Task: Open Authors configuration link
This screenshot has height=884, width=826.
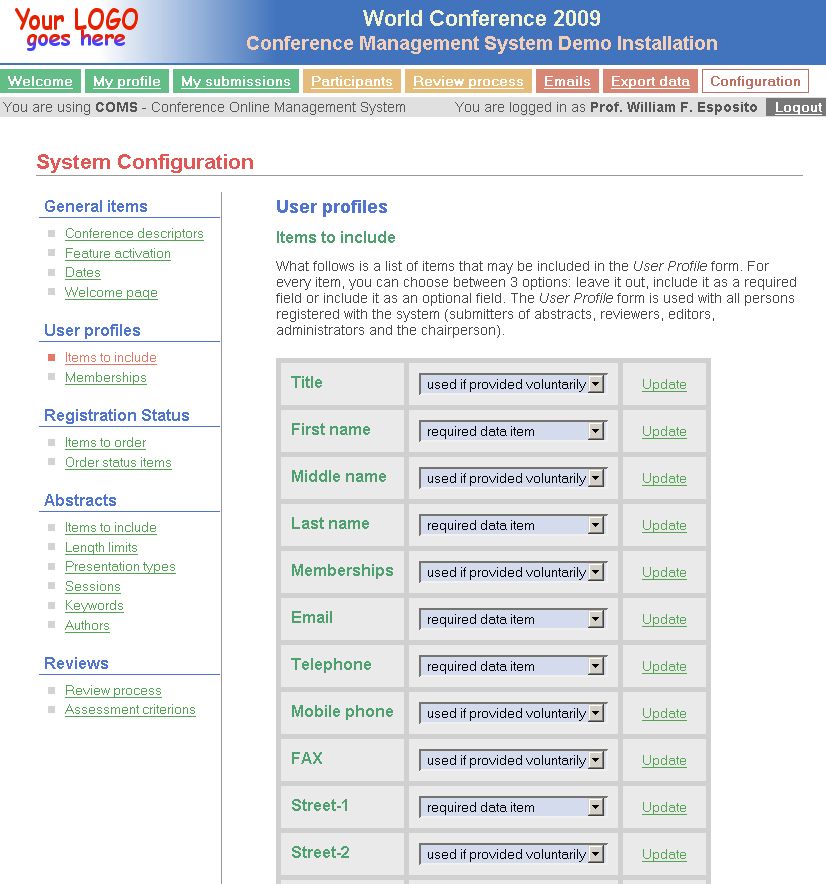Action: pos(87,626)
